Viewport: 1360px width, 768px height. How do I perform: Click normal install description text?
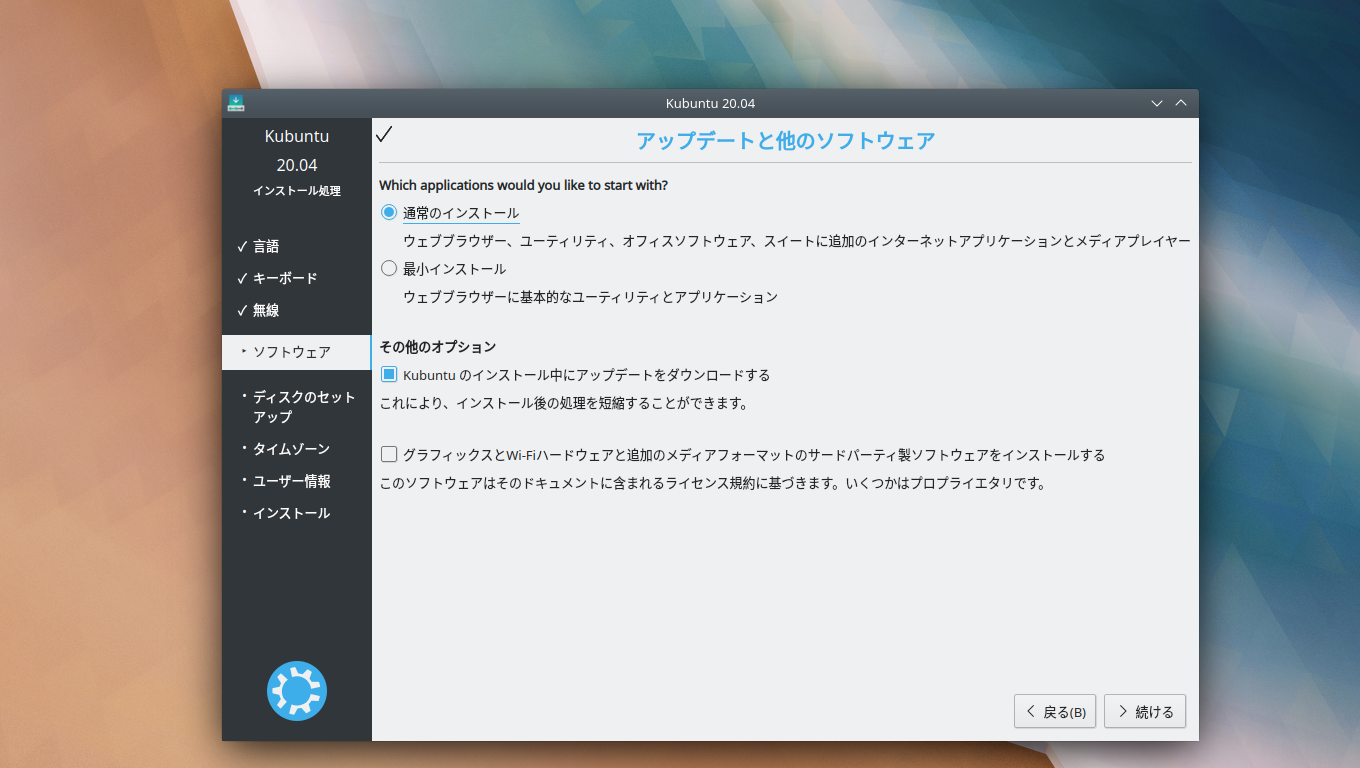[x=797, y=241]
